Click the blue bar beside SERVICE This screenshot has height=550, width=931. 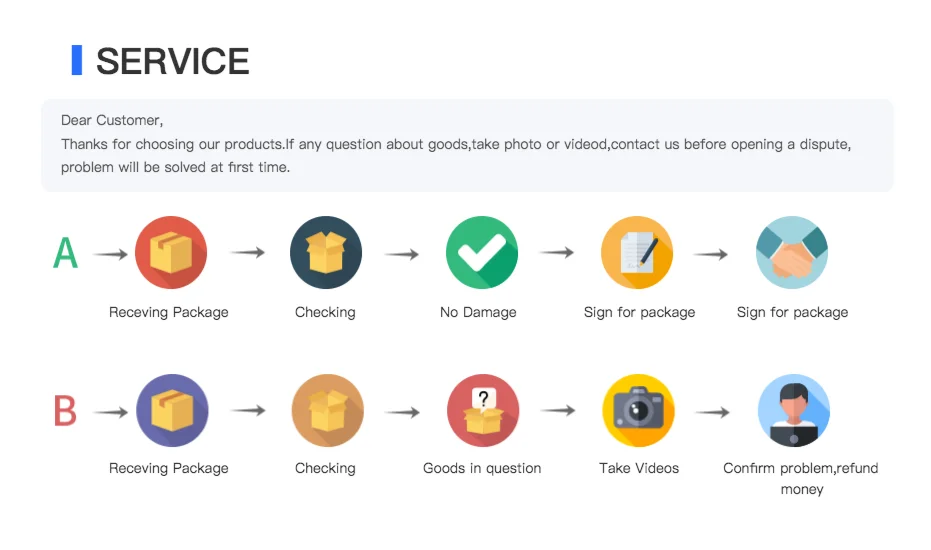tap(77, 60)
